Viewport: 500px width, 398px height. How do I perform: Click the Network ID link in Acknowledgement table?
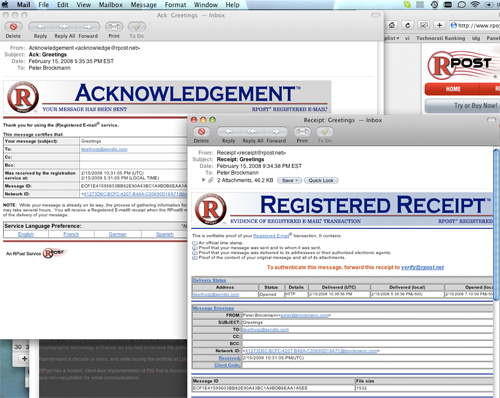[135, 194]
